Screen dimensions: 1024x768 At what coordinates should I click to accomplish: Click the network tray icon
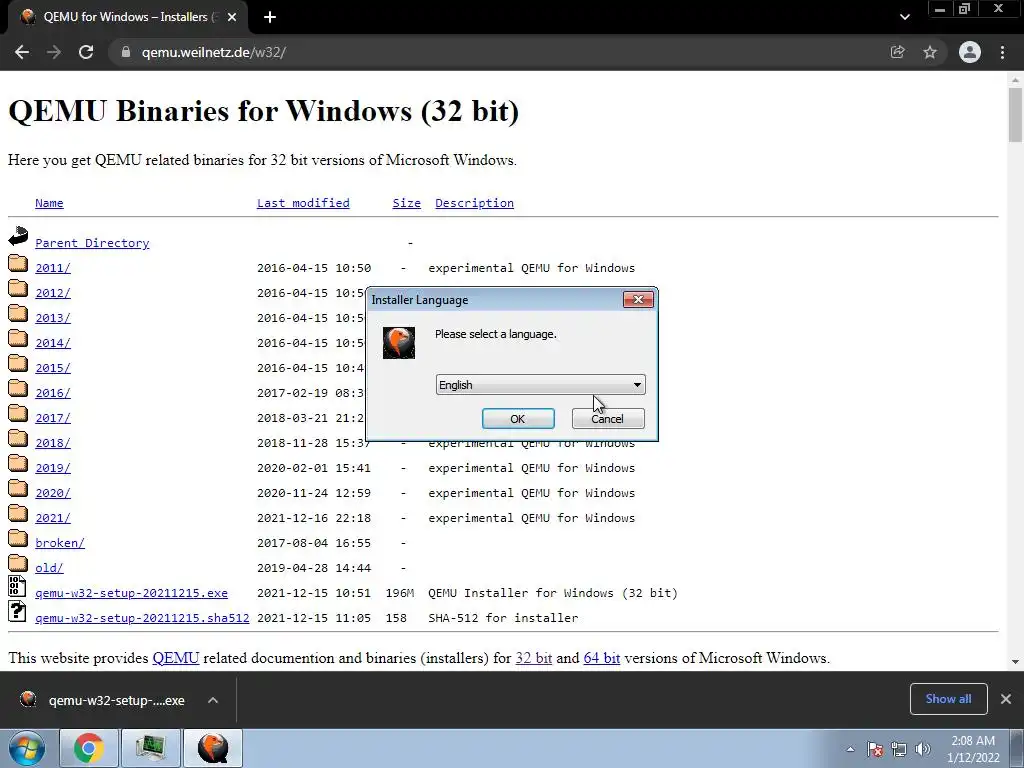(899, 749)
